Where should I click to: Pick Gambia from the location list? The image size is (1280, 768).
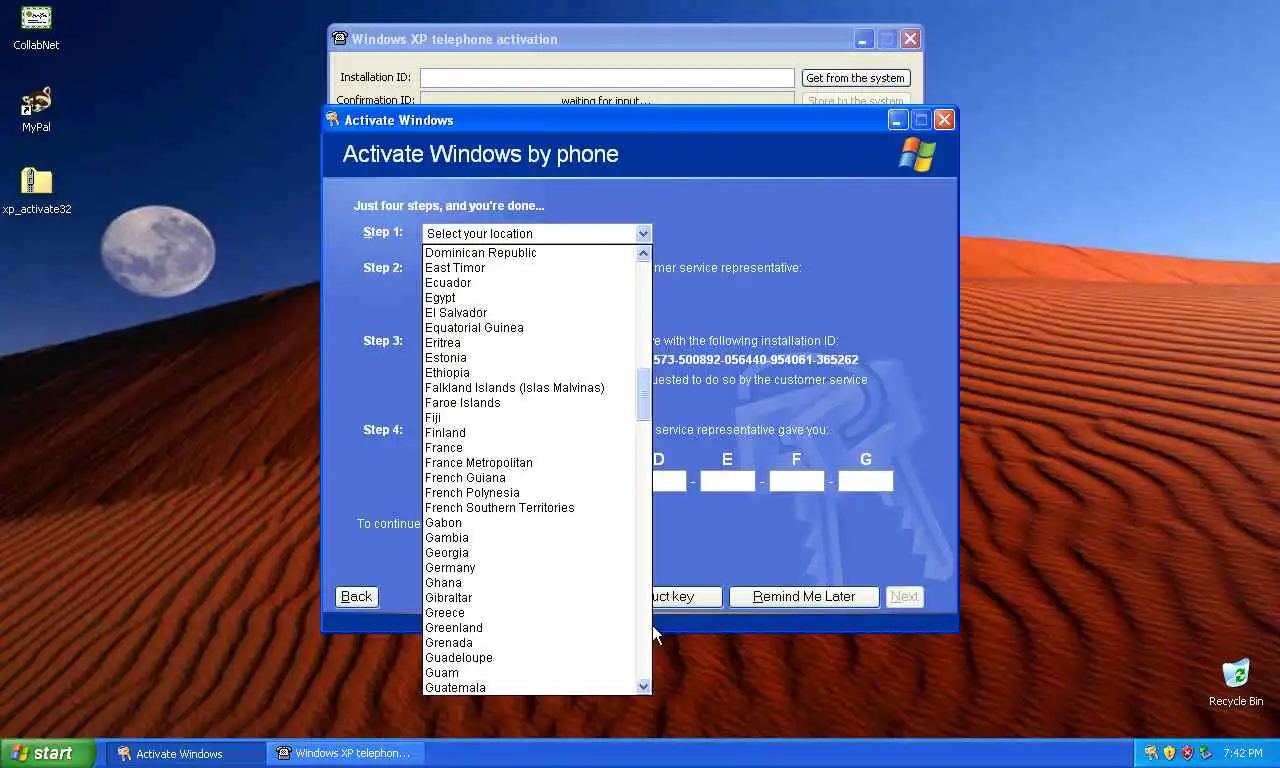pos(530,538)
